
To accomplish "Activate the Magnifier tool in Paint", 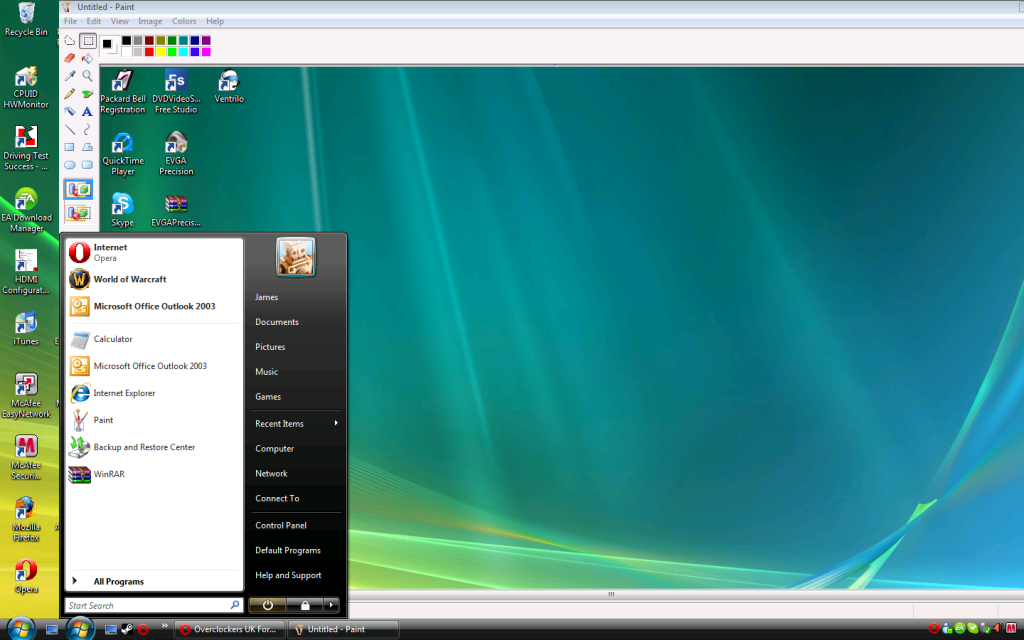I will [x=88, y=76].
